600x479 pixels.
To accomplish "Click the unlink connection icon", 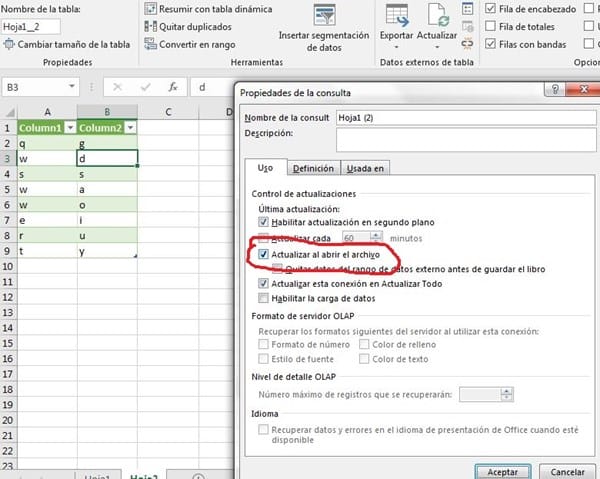I will pyautogui.click(x=468, y=44).
